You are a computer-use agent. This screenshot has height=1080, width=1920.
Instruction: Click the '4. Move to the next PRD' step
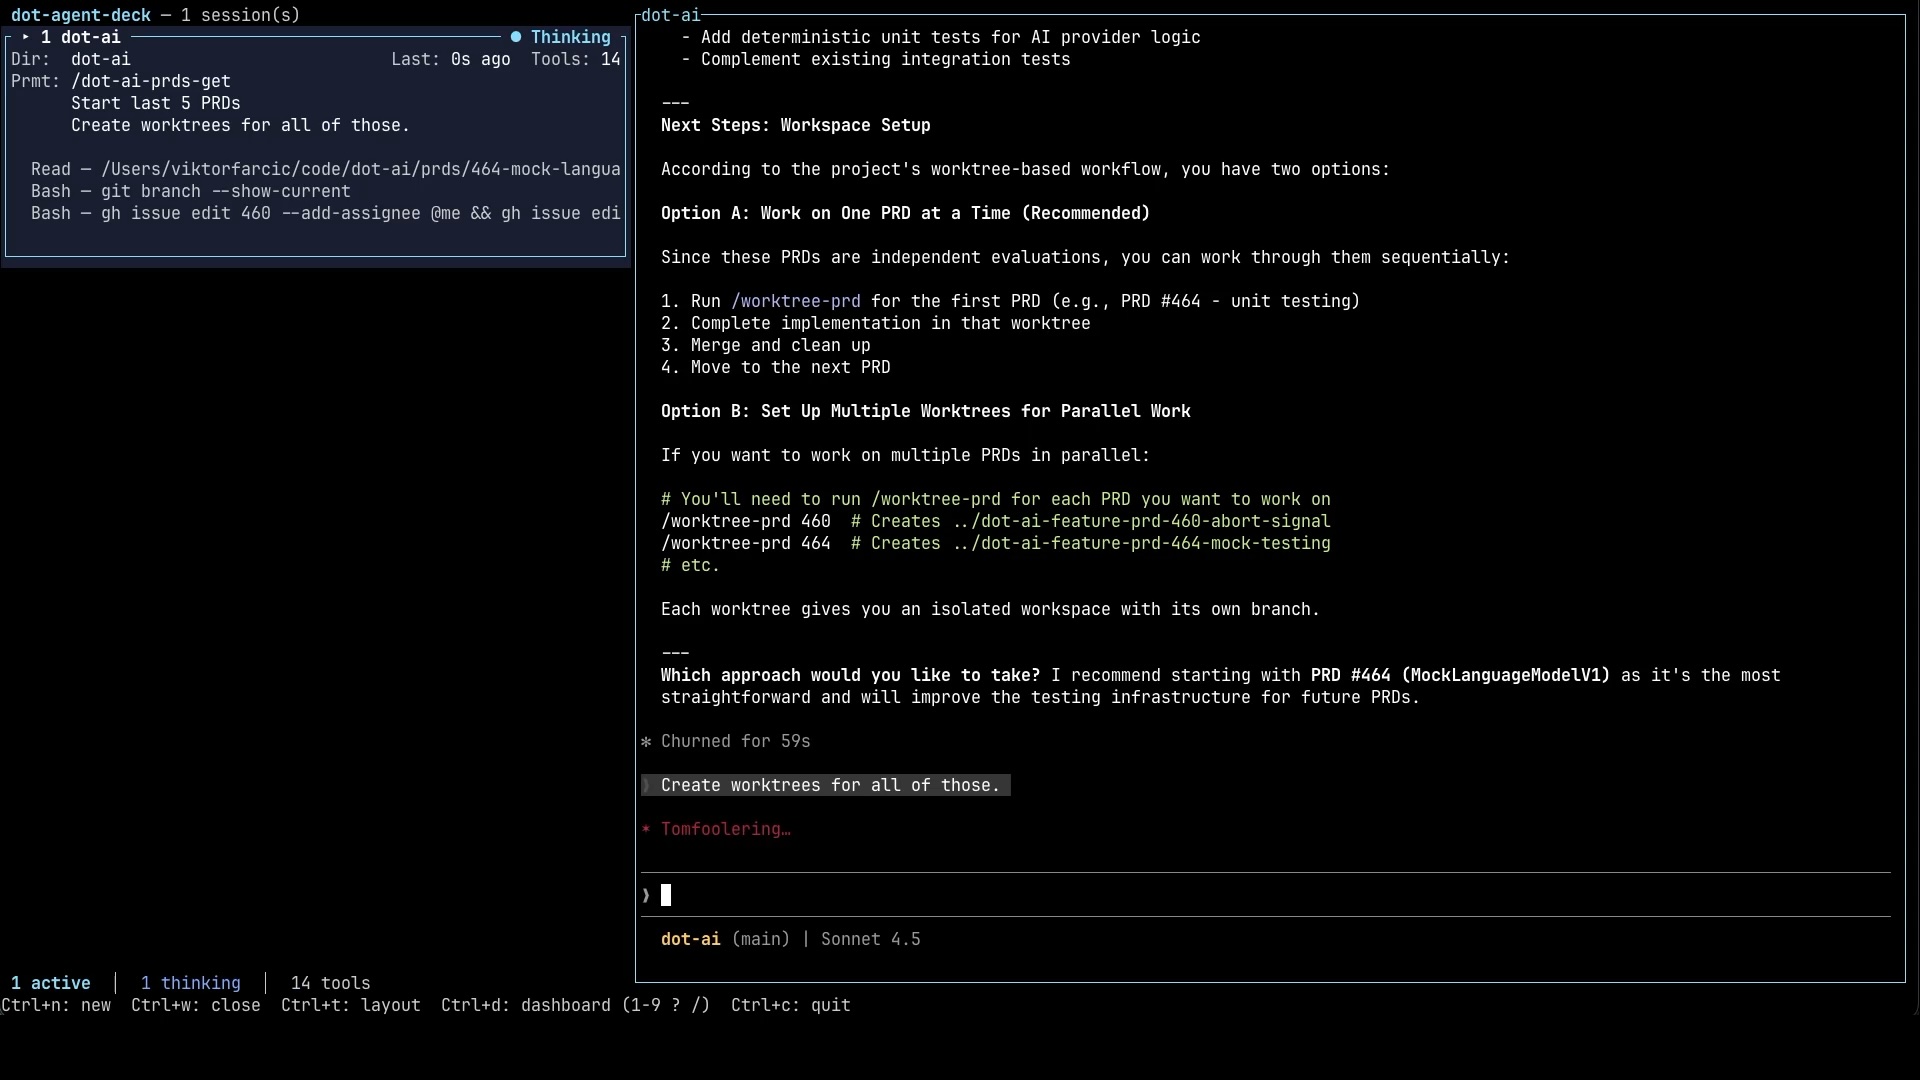tap(776, 367)
